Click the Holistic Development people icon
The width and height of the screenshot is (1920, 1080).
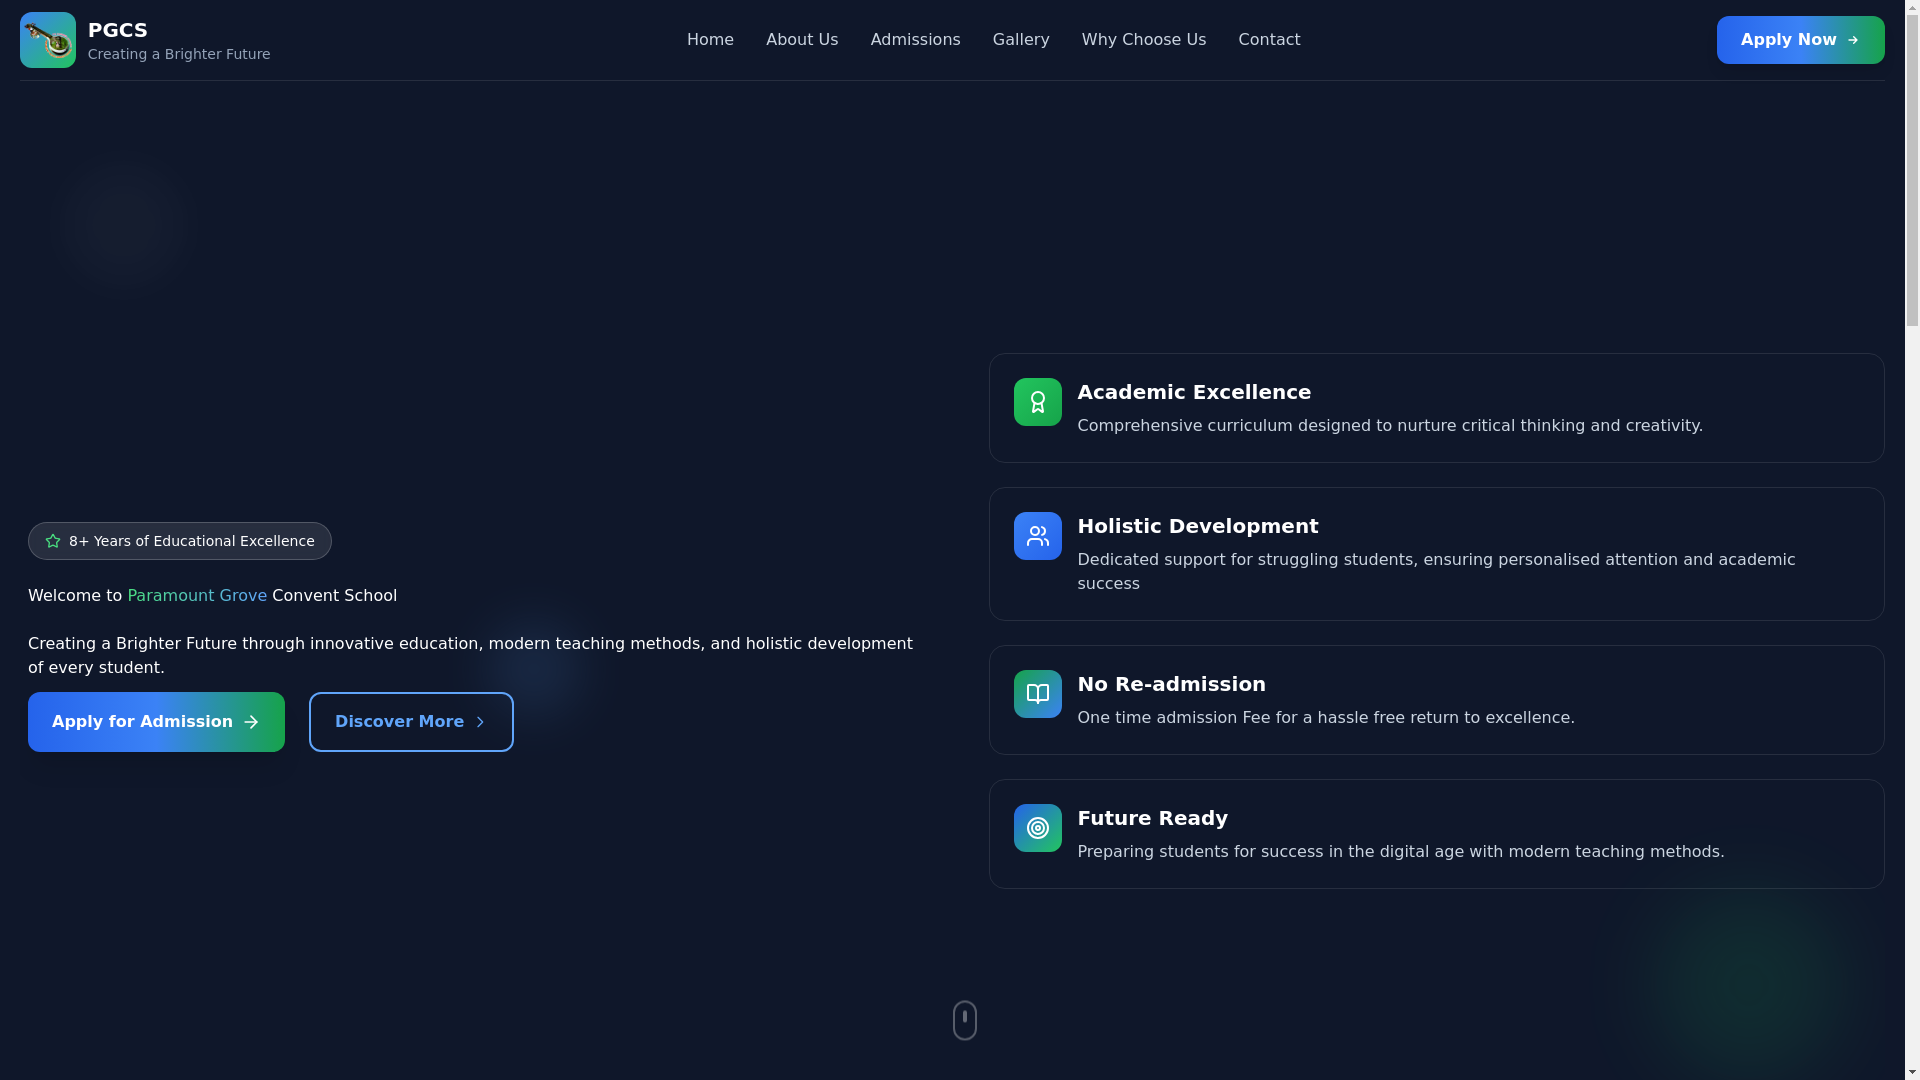(1037, 536)
